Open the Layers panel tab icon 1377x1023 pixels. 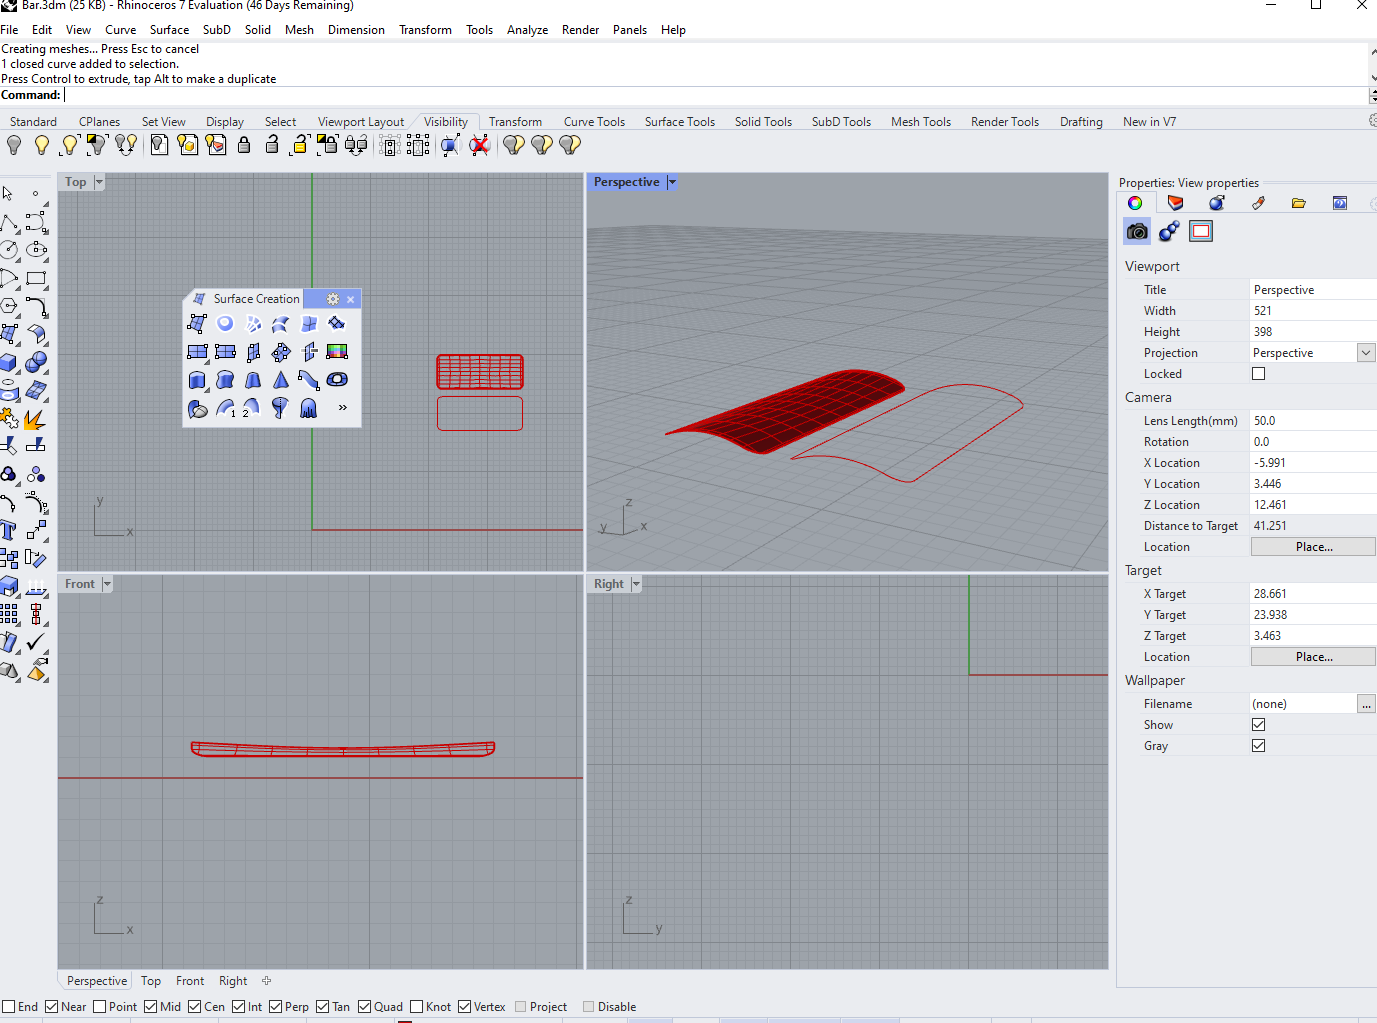click(x=1175, y=203)
